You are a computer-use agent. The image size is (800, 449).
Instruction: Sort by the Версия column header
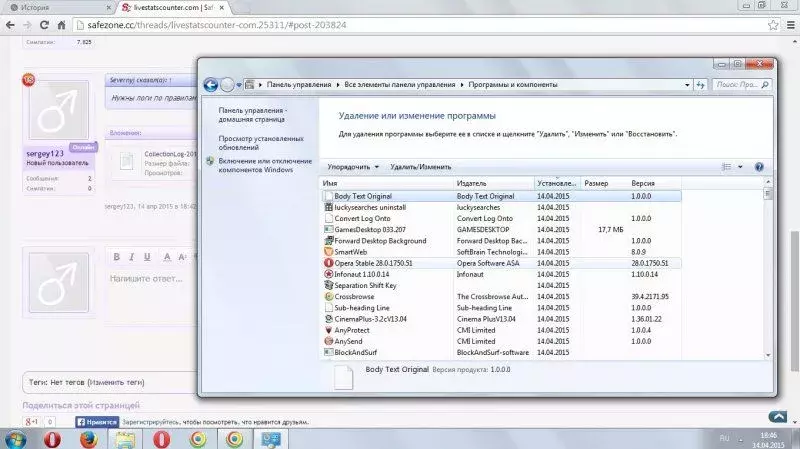(655, 183)
